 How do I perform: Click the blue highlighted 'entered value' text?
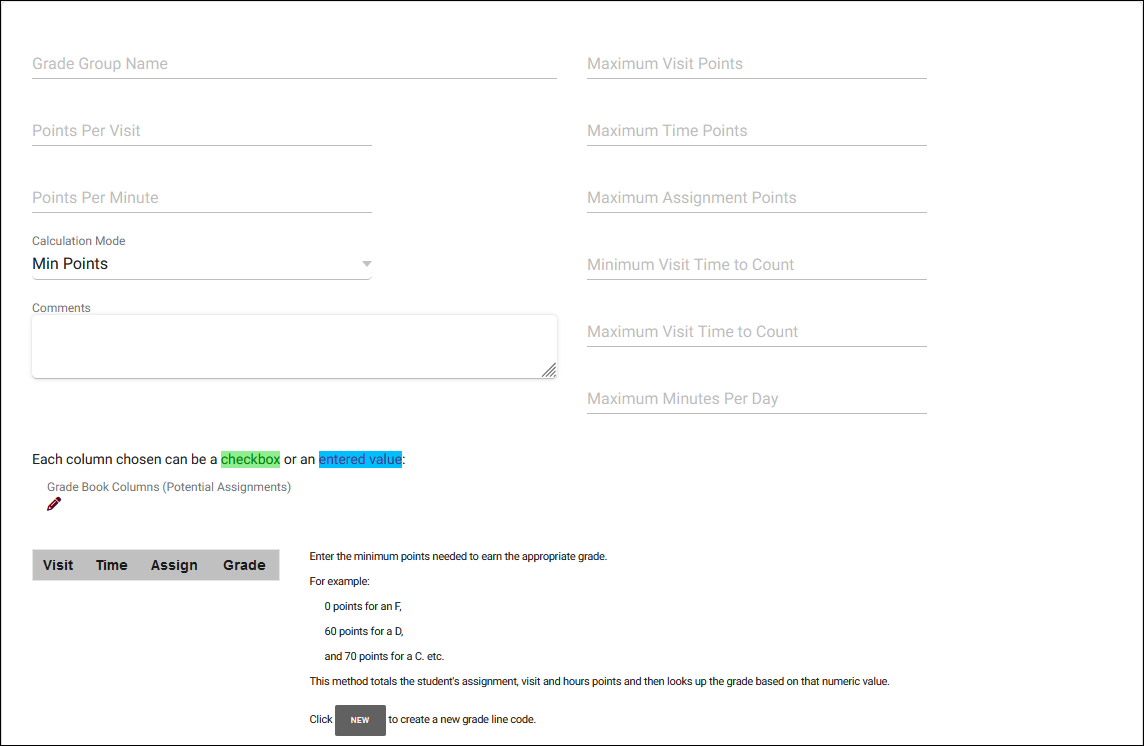point(360,459)
